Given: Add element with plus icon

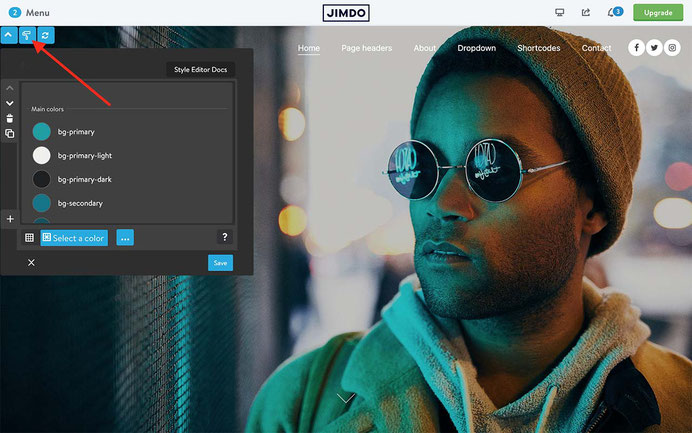Looking at the screenshot, I should [x=10, y=219].
